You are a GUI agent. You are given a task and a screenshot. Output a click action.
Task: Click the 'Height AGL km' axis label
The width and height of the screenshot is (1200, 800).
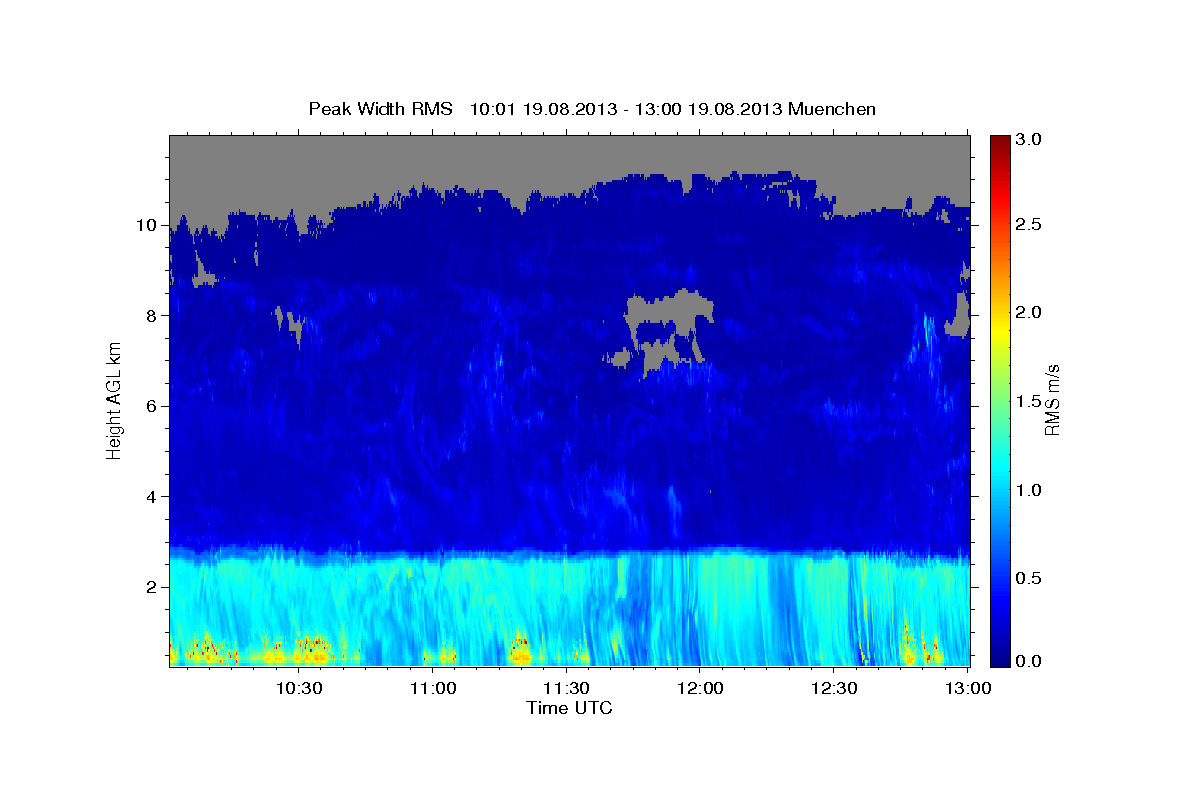(x=115, y=400)
